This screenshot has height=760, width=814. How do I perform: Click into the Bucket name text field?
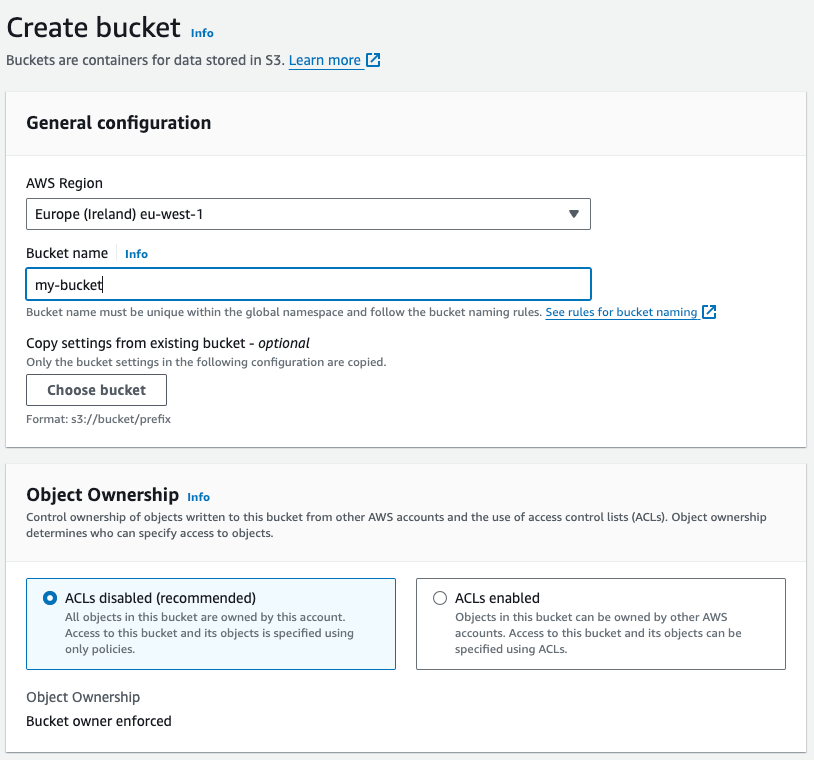(308, 285)
